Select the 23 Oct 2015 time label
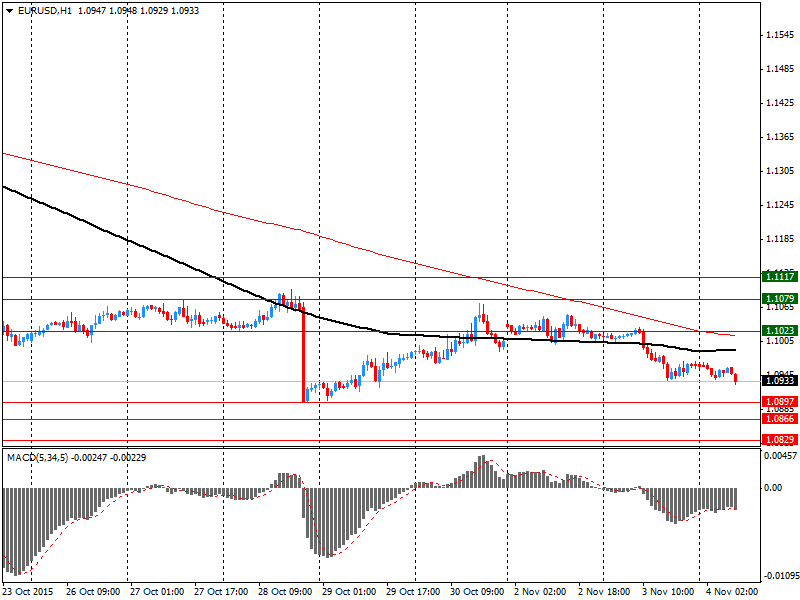 29,592
